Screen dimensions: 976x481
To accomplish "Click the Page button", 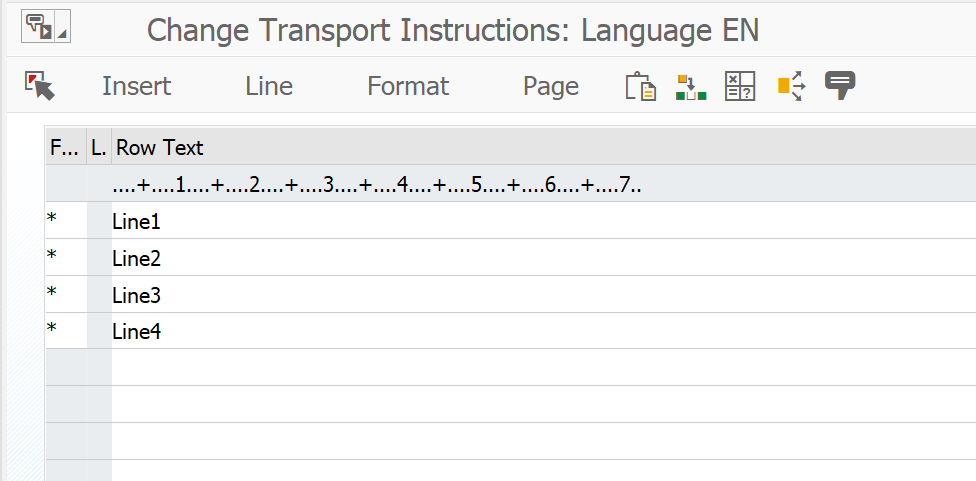I will tap(551, 86).
